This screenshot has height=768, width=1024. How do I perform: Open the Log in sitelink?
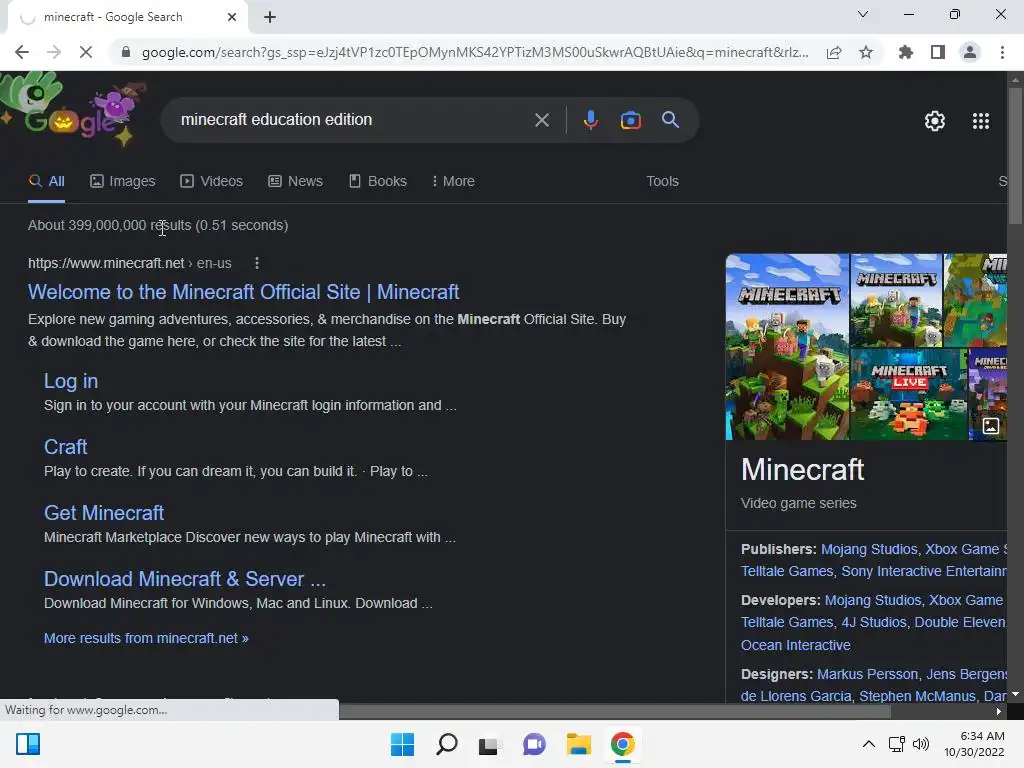[71, 381]
